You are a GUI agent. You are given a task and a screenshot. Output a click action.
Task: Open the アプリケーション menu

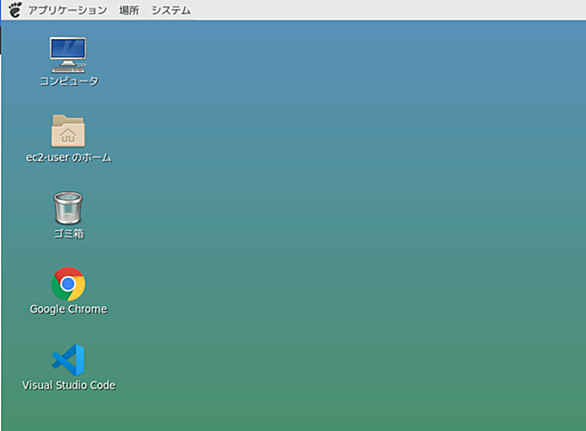(68, 10)
